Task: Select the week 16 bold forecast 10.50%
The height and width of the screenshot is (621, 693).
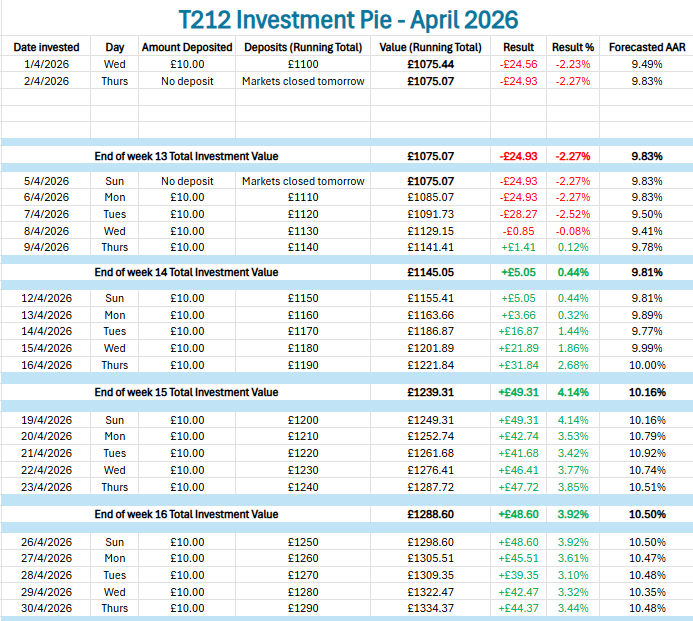Action: click(x=647, y=514)
